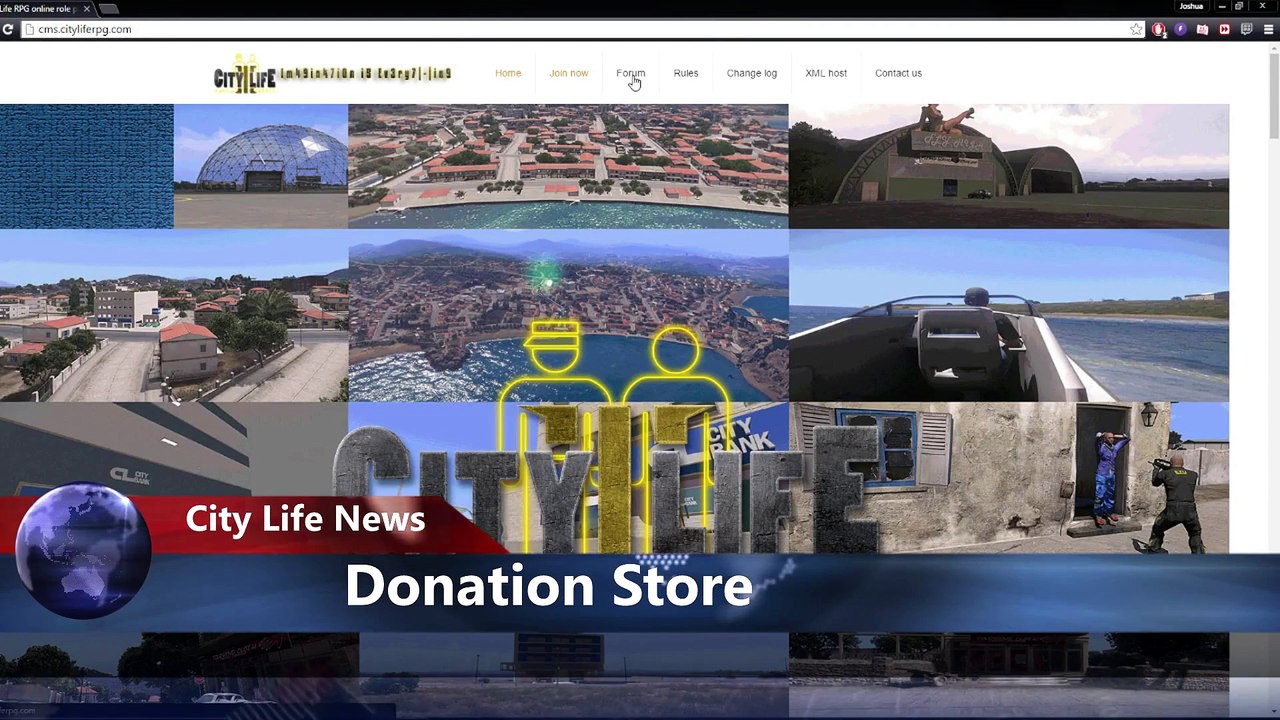Open the Forum navigation link
The image size is (1280, 720).
pyautogui.click(x=630, y=73)
